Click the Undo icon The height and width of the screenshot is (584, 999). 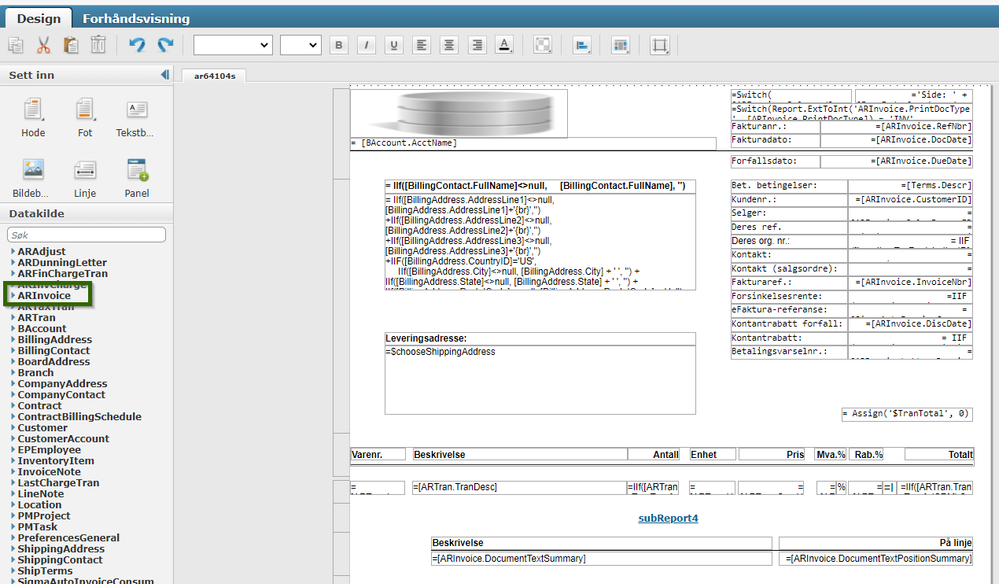click(x=137, y=45)
